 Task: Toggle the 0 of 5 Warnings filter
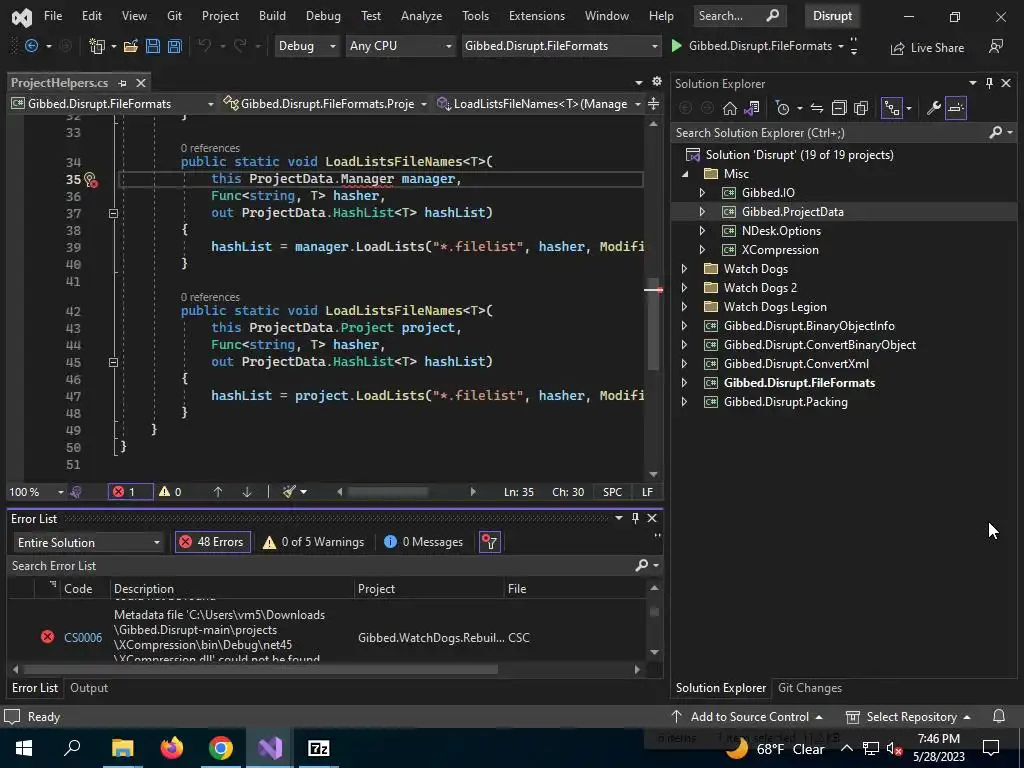313,542
